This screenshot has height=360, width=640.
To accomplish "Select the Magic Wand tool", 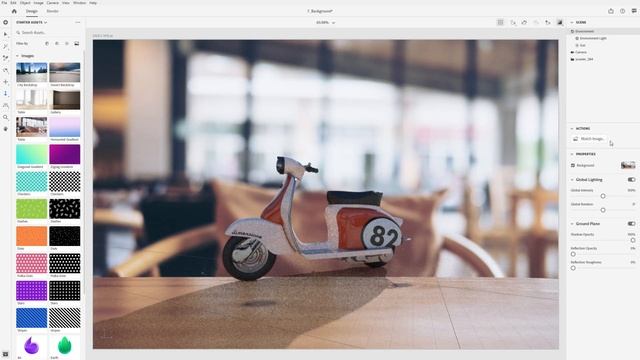I will (x=5, y=47).
